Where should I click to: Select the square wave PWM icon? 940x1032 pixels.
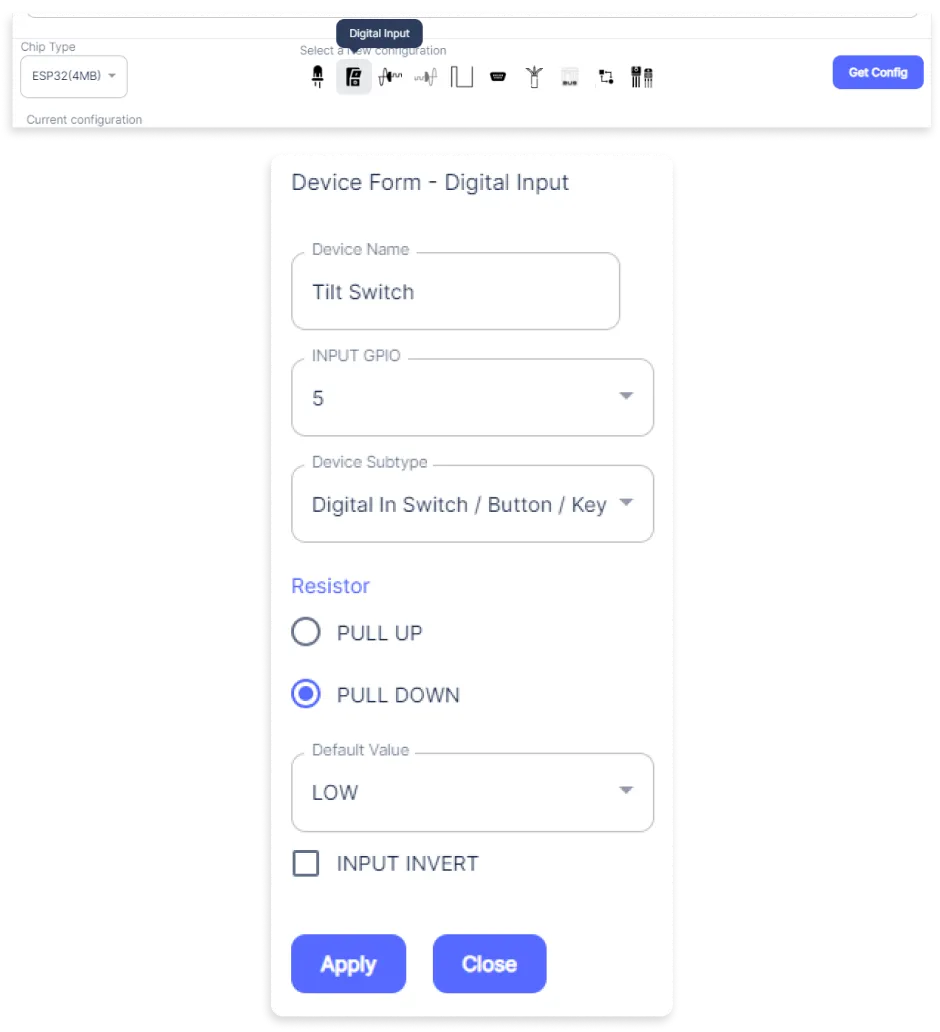click(461, 77)
